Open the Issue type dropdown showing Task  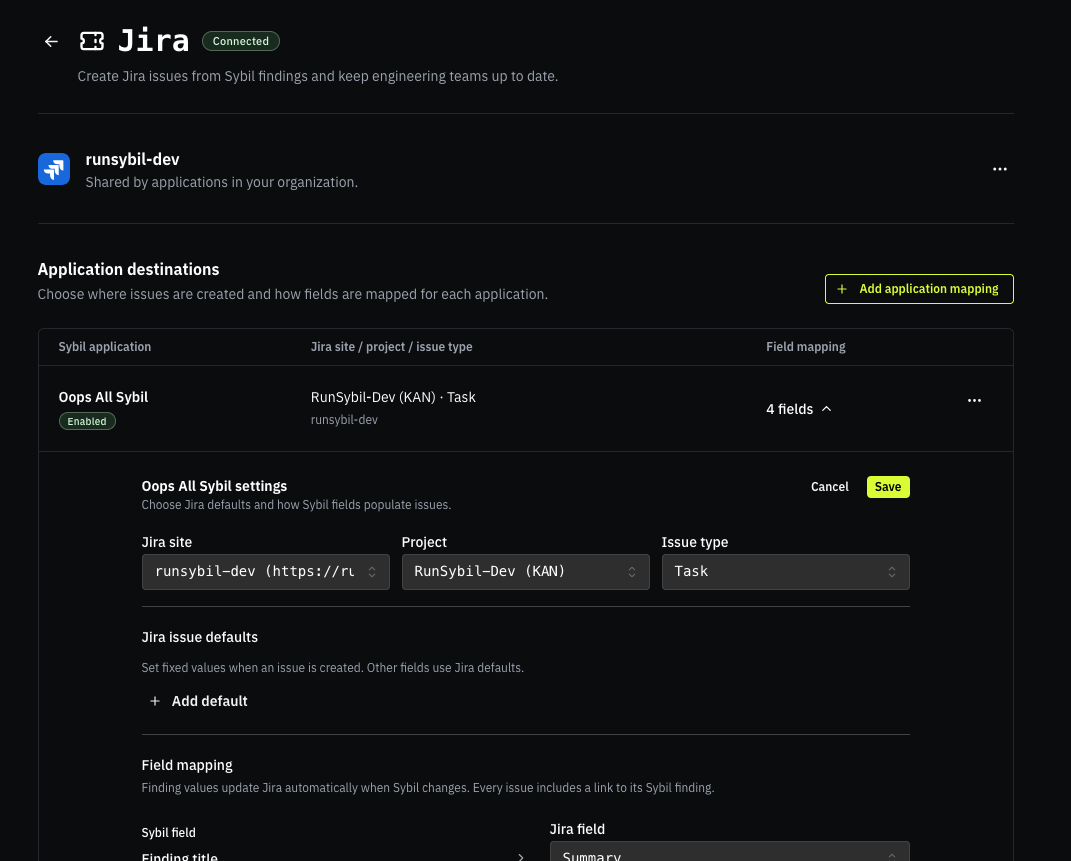(785, 571)
